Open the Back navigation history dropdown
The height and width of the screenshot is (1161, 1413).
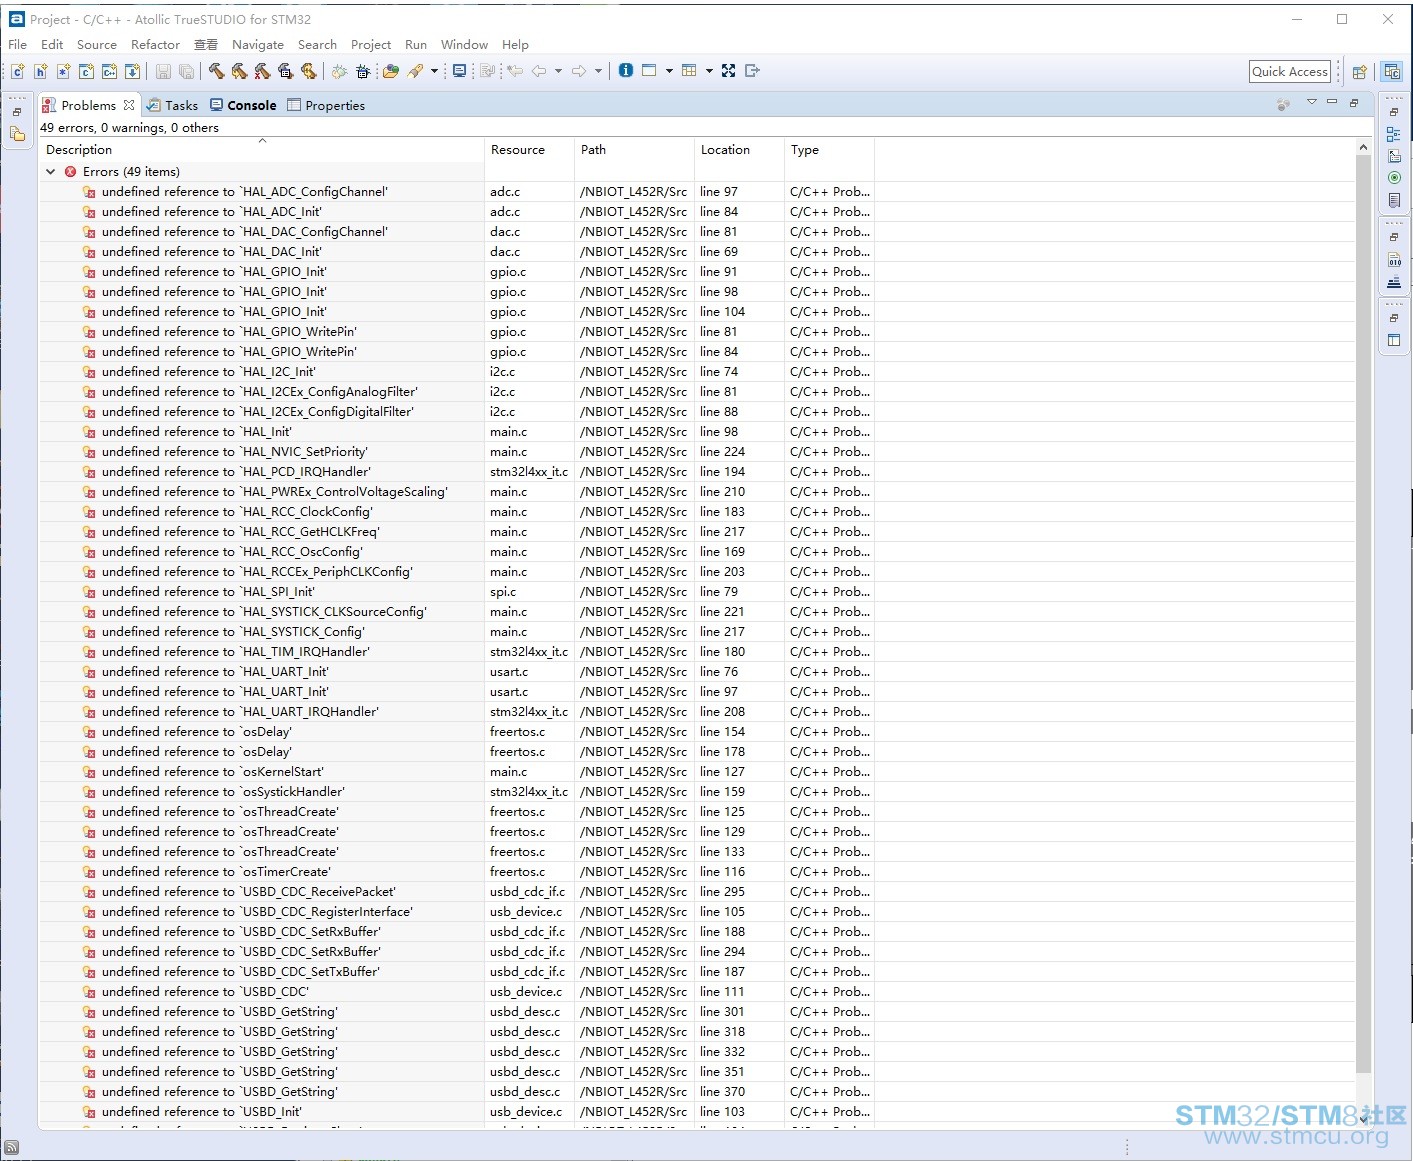click(558, 71)
